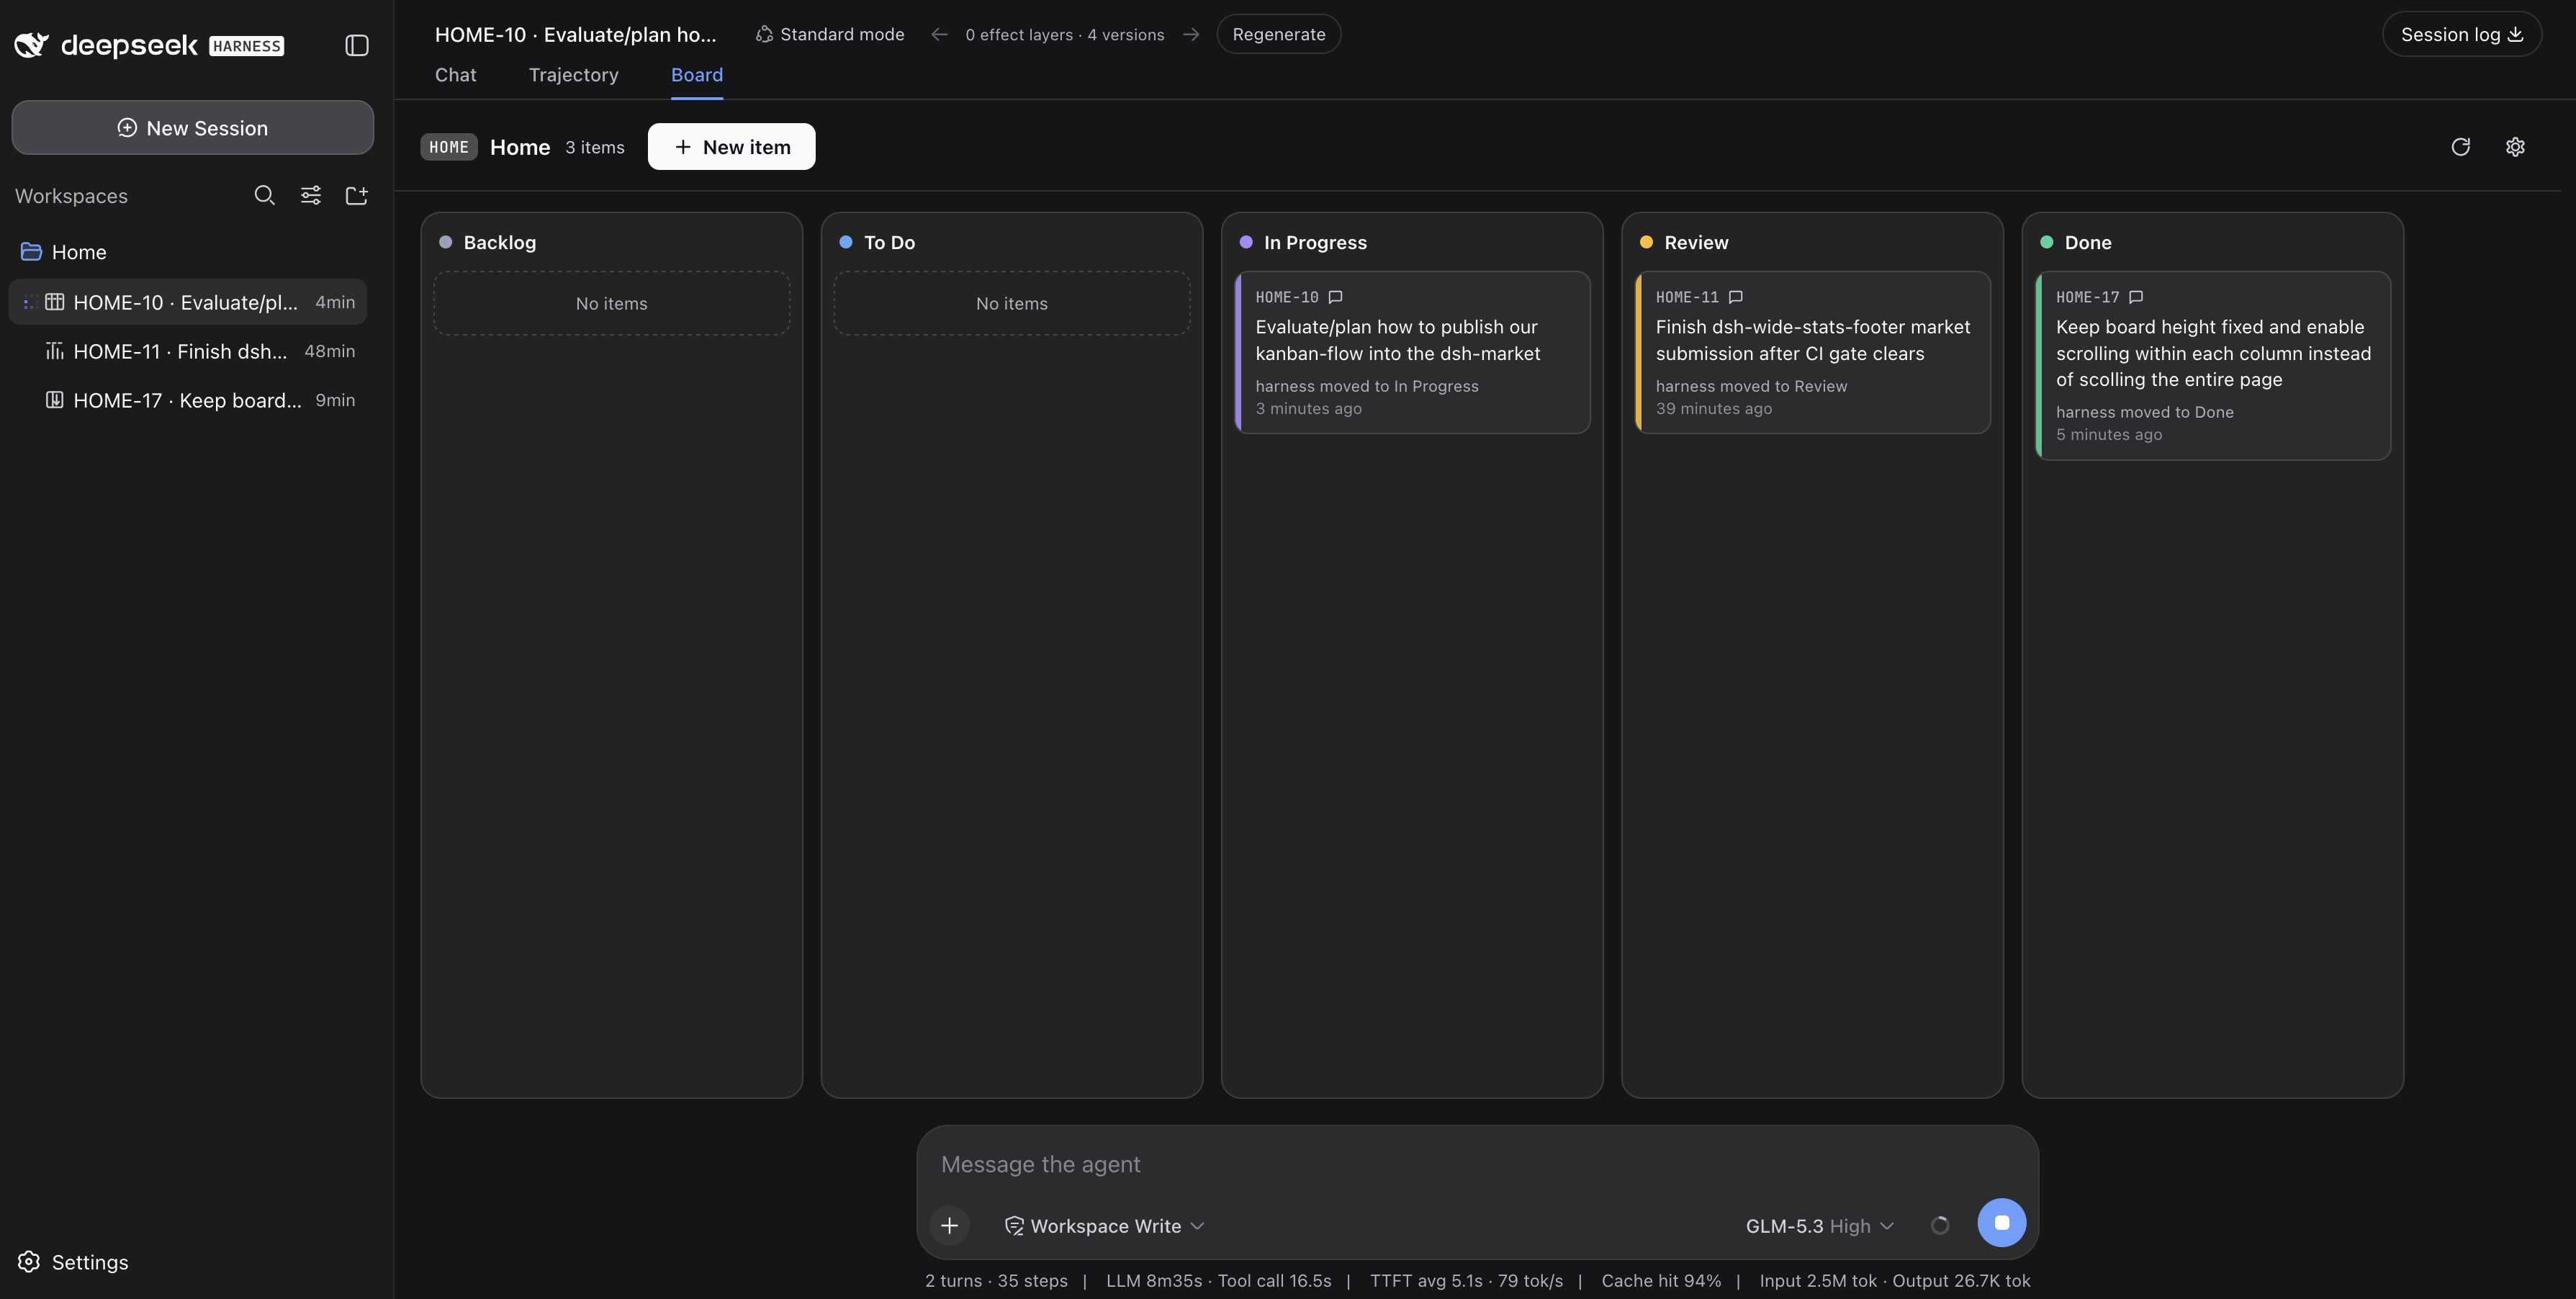Click the Settings gear icon in sidebar
The height and width of the screenshot is (1299, 2576).
click(x=29, y=1262)
